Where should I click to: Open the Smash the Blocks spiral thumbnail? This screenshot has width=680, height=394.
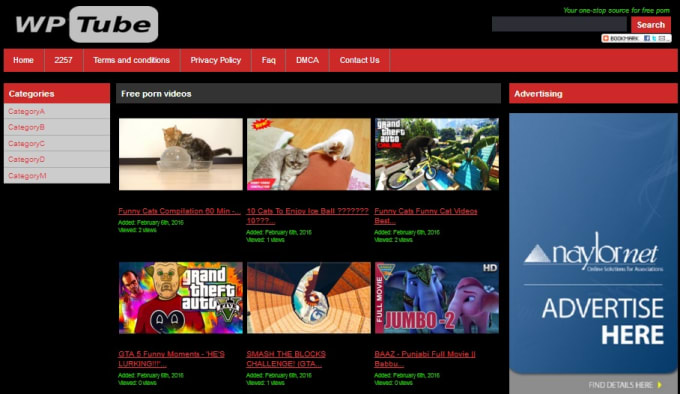point(309,298)
